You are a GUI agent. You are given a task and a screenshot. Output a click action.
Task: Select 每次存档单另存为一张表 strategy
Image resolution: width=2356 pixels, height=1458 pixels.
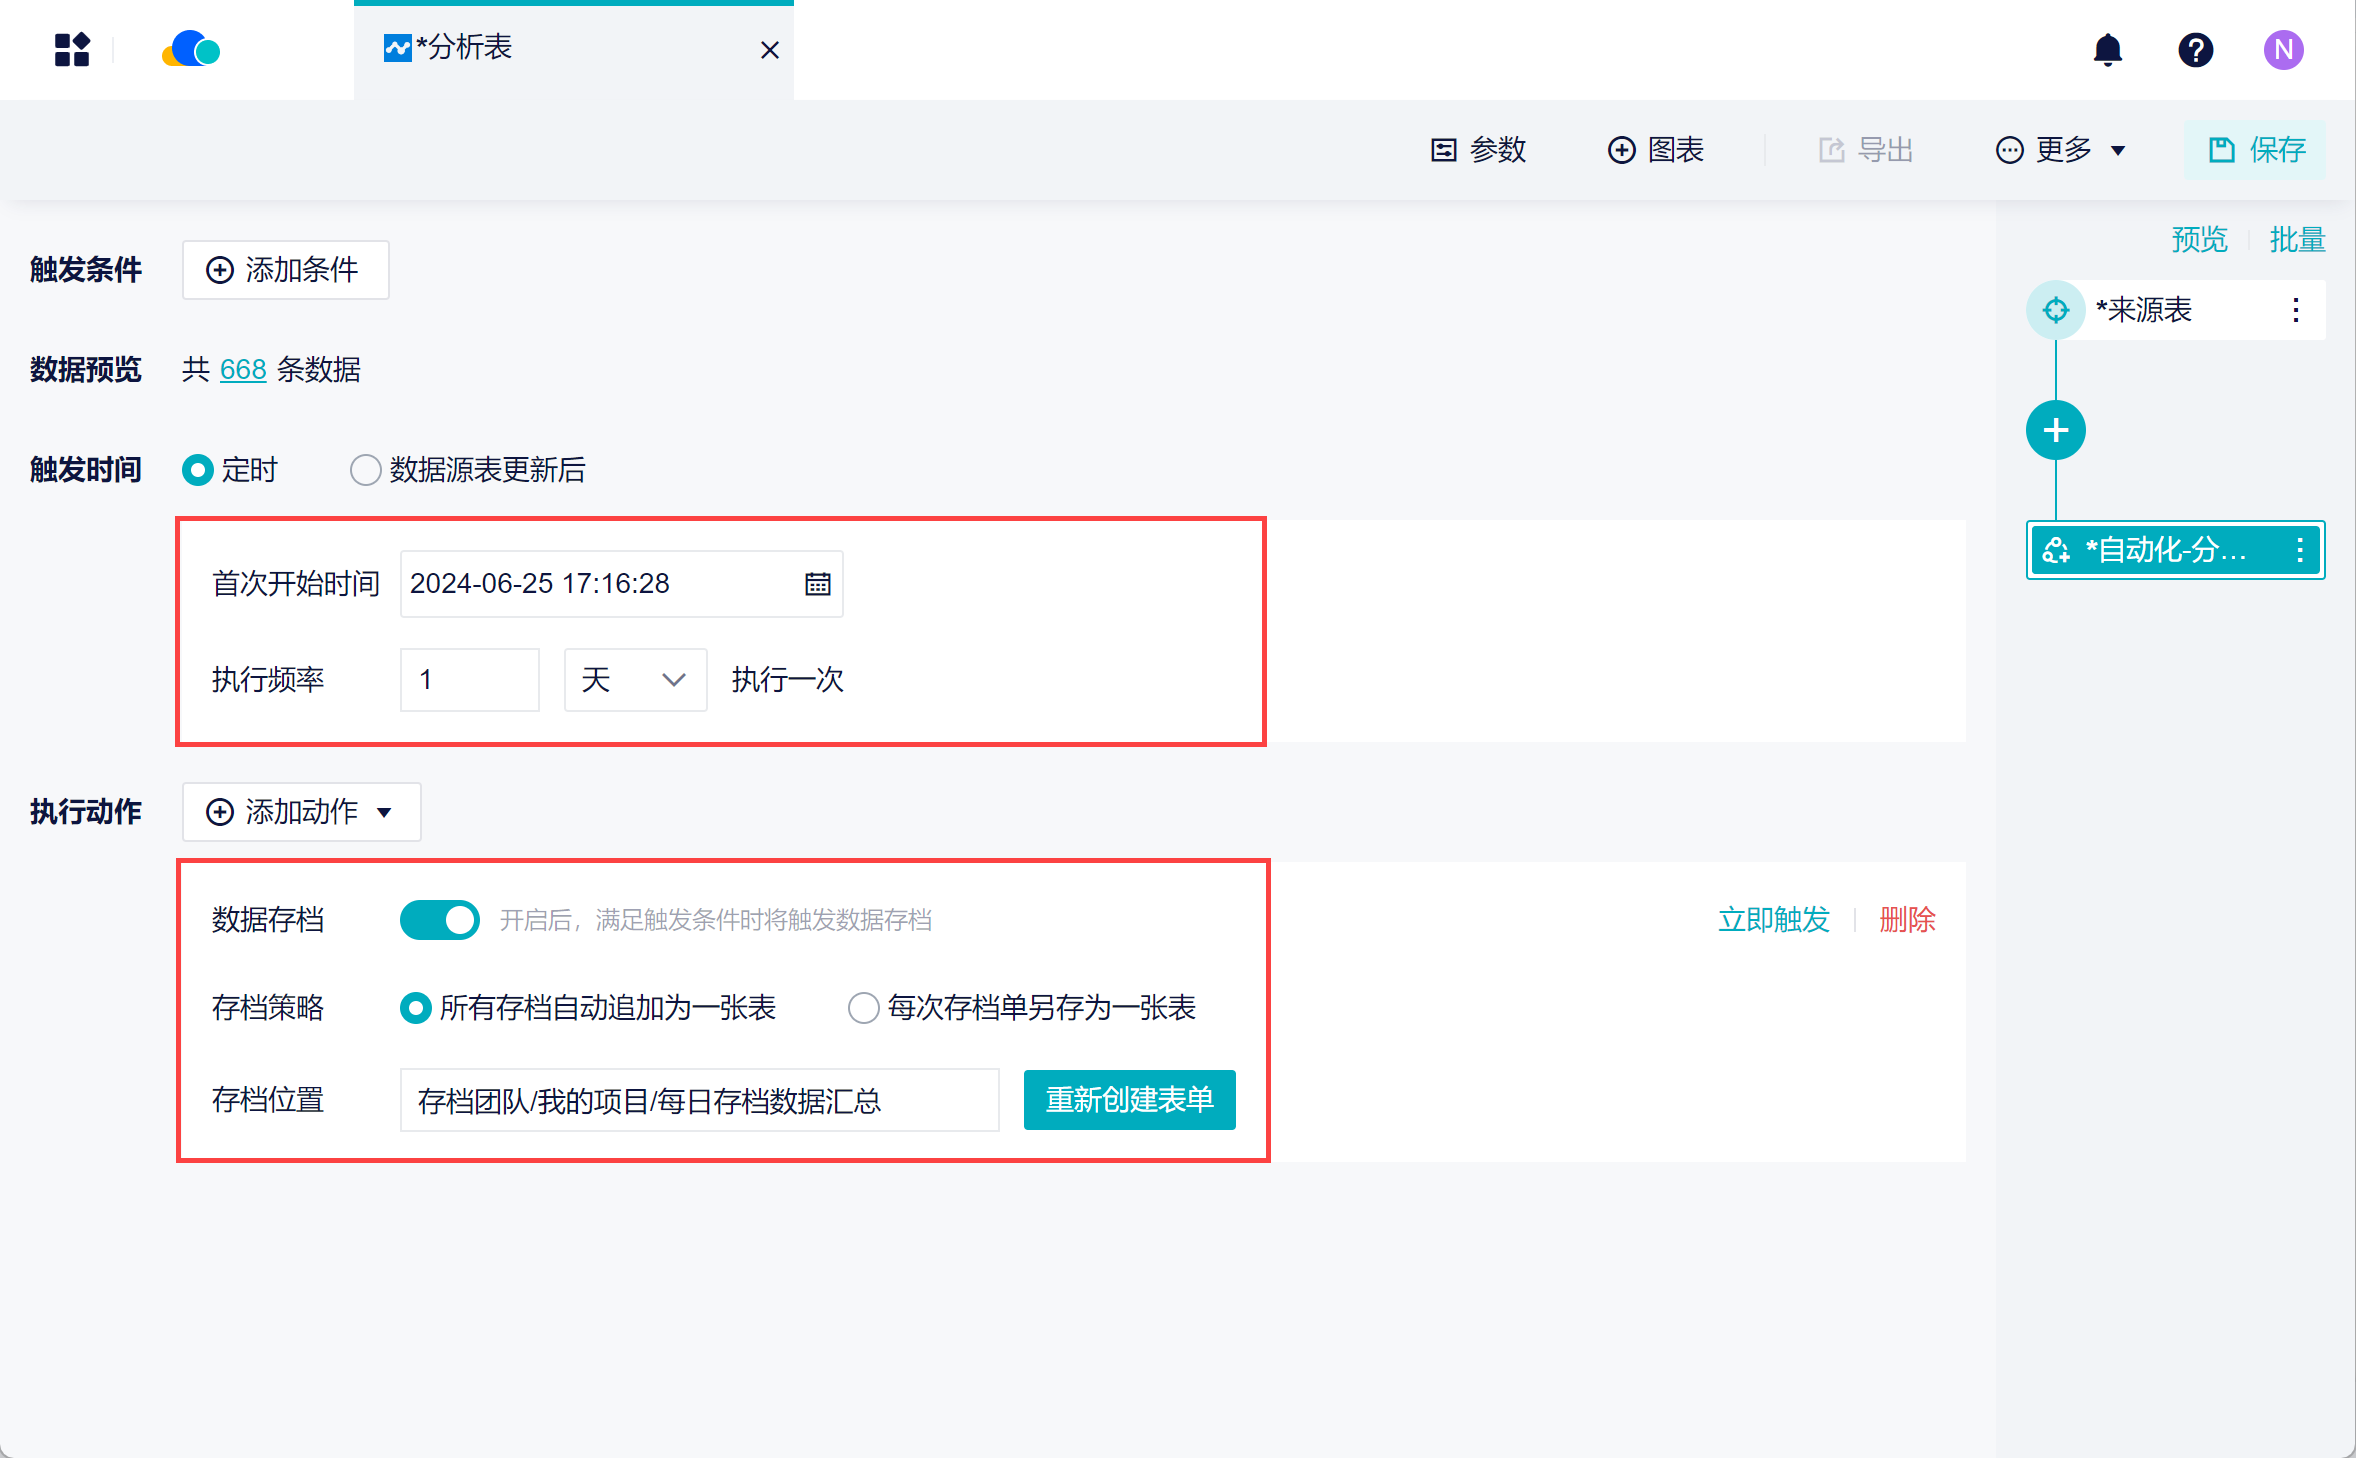tap(864, 1008)
